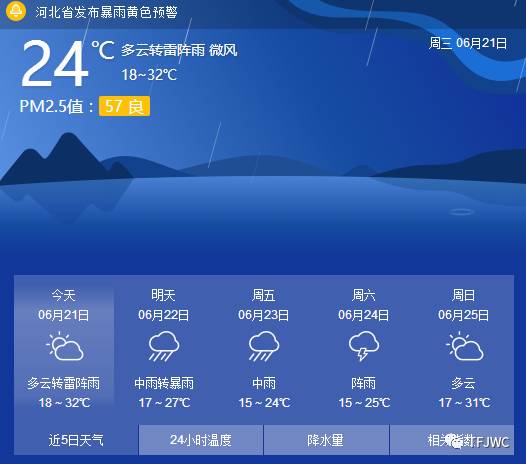Screen dimensions: 526x464
Task: Click the 中雨转暴雨 condition text
Action: 164,383
